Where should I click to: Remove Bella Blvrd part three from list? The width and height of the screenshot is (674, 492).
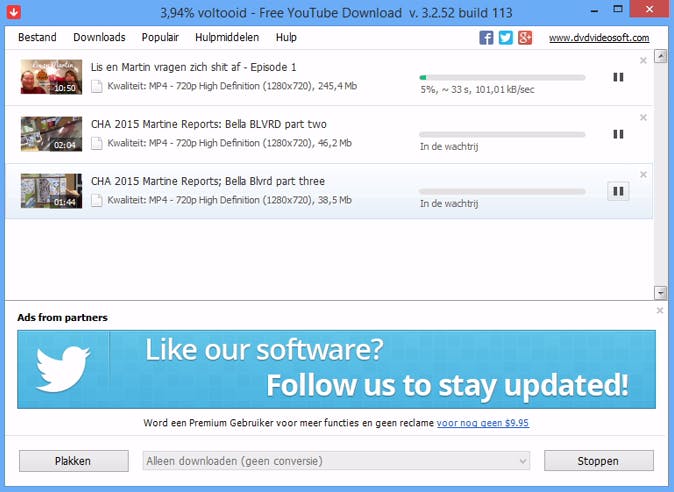[x=643, y=174]
